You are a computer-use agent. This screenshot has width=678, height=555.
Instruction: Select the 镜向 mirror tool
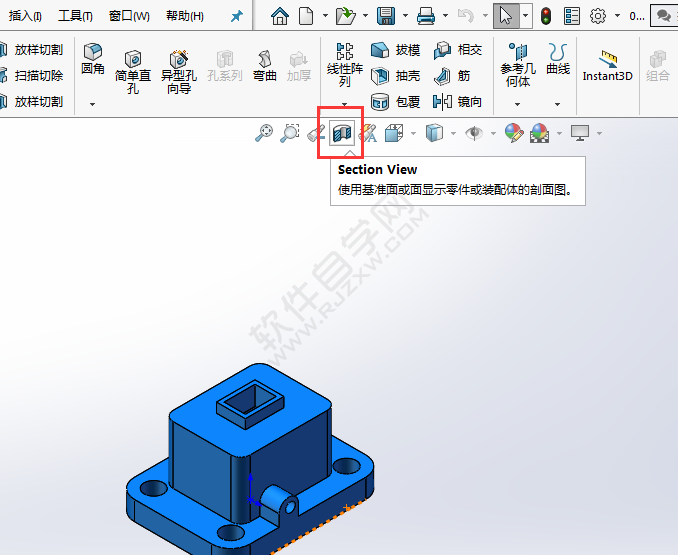pos(457,102)
